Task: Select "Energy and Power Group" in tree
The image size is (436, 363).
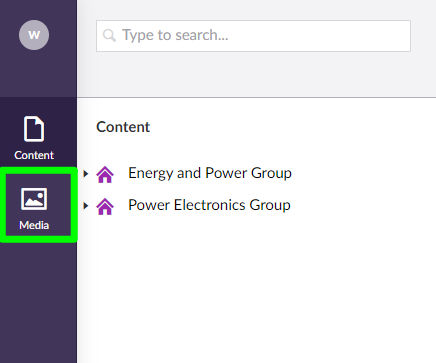Action: (x=210, y=173)
